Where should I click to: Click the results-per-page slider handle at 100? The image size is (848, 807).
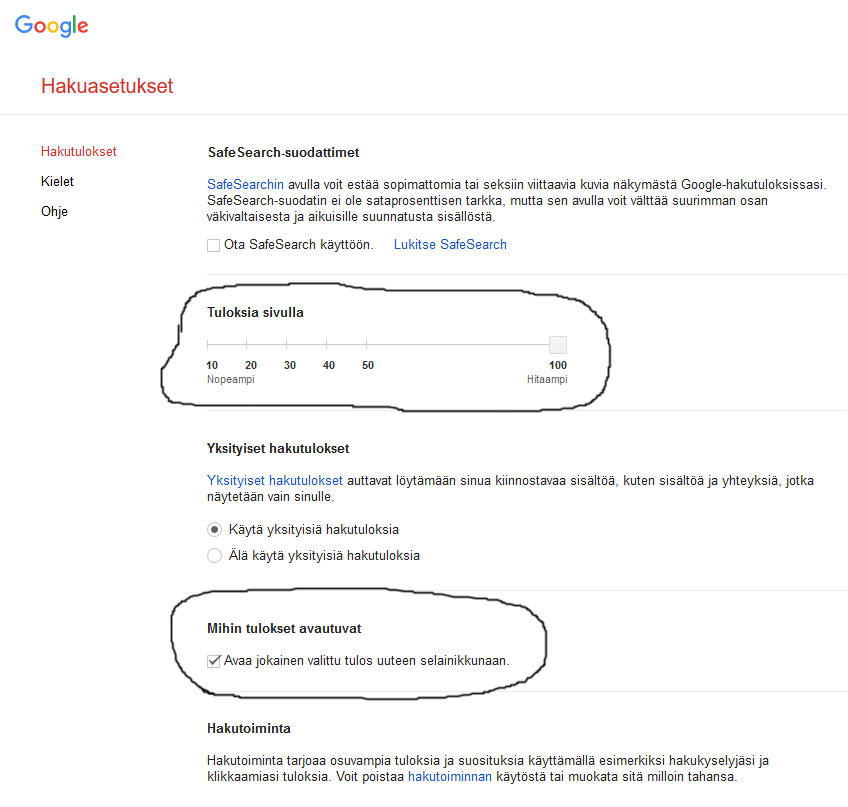click(x=558, y=345)
